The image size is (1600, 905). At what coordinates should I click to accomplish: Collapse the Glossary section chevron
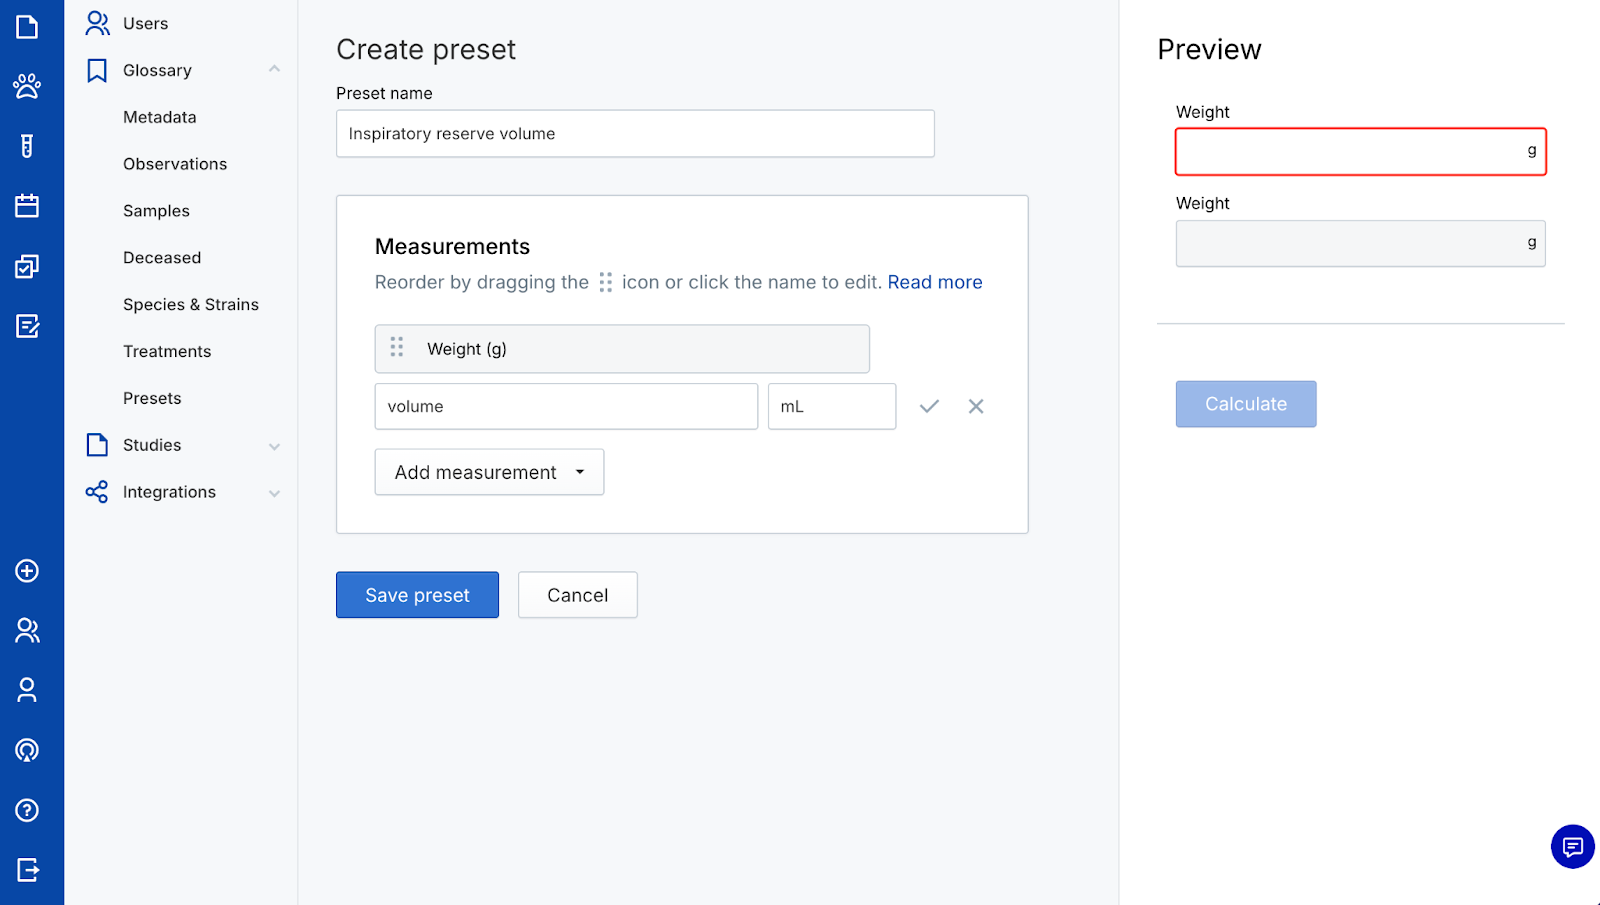[274, 69]
